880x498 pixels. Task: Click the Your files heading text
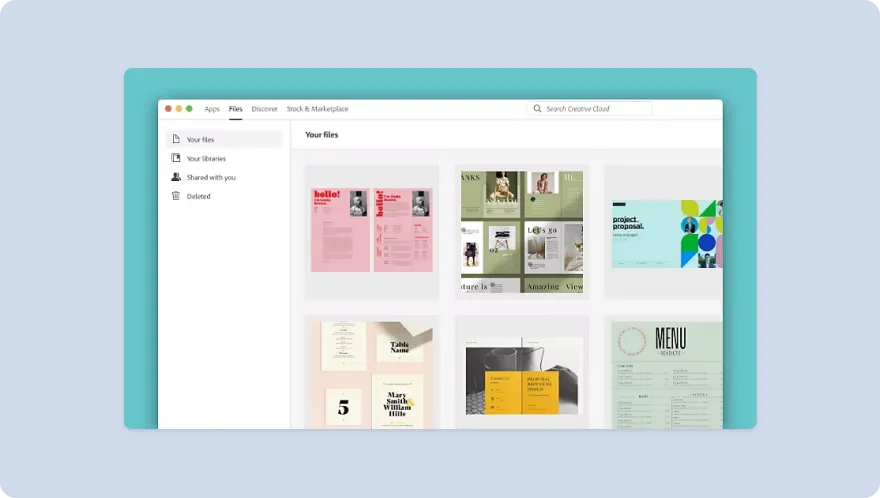click(322, 135)
